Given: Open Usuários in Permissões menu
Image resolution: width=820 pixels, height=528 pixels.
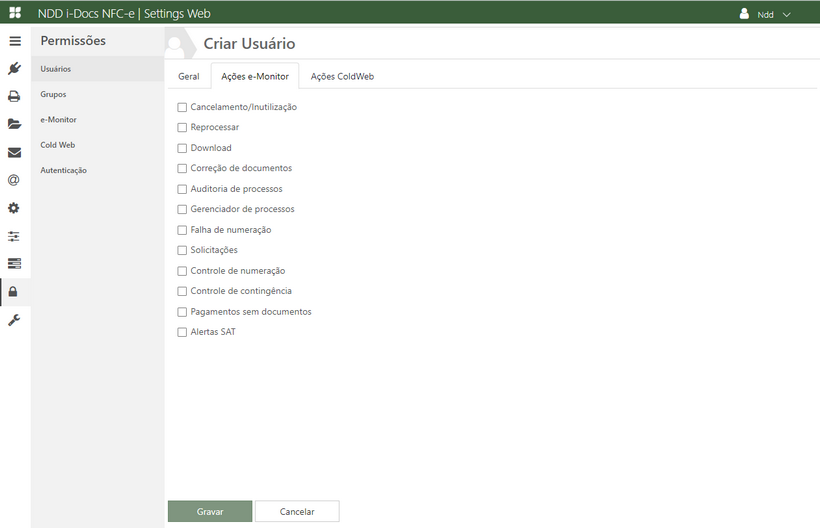Looking at the screenshot, I should tap(97, 69).
